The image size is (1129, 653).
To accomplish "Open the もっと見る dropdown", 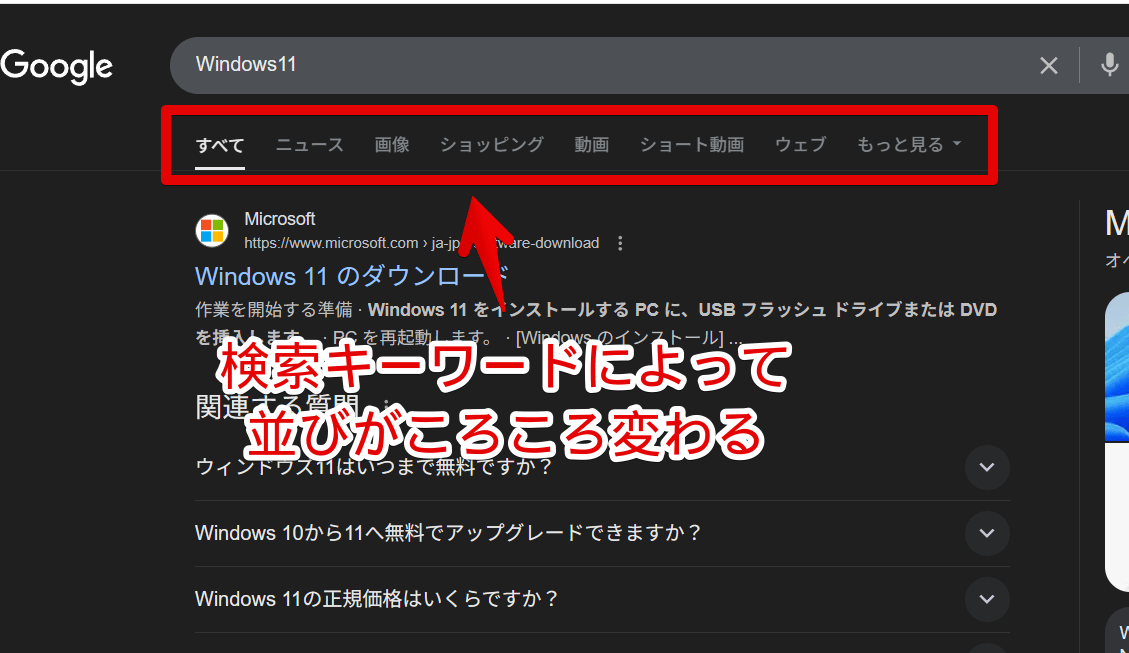I will click(909, 145).
